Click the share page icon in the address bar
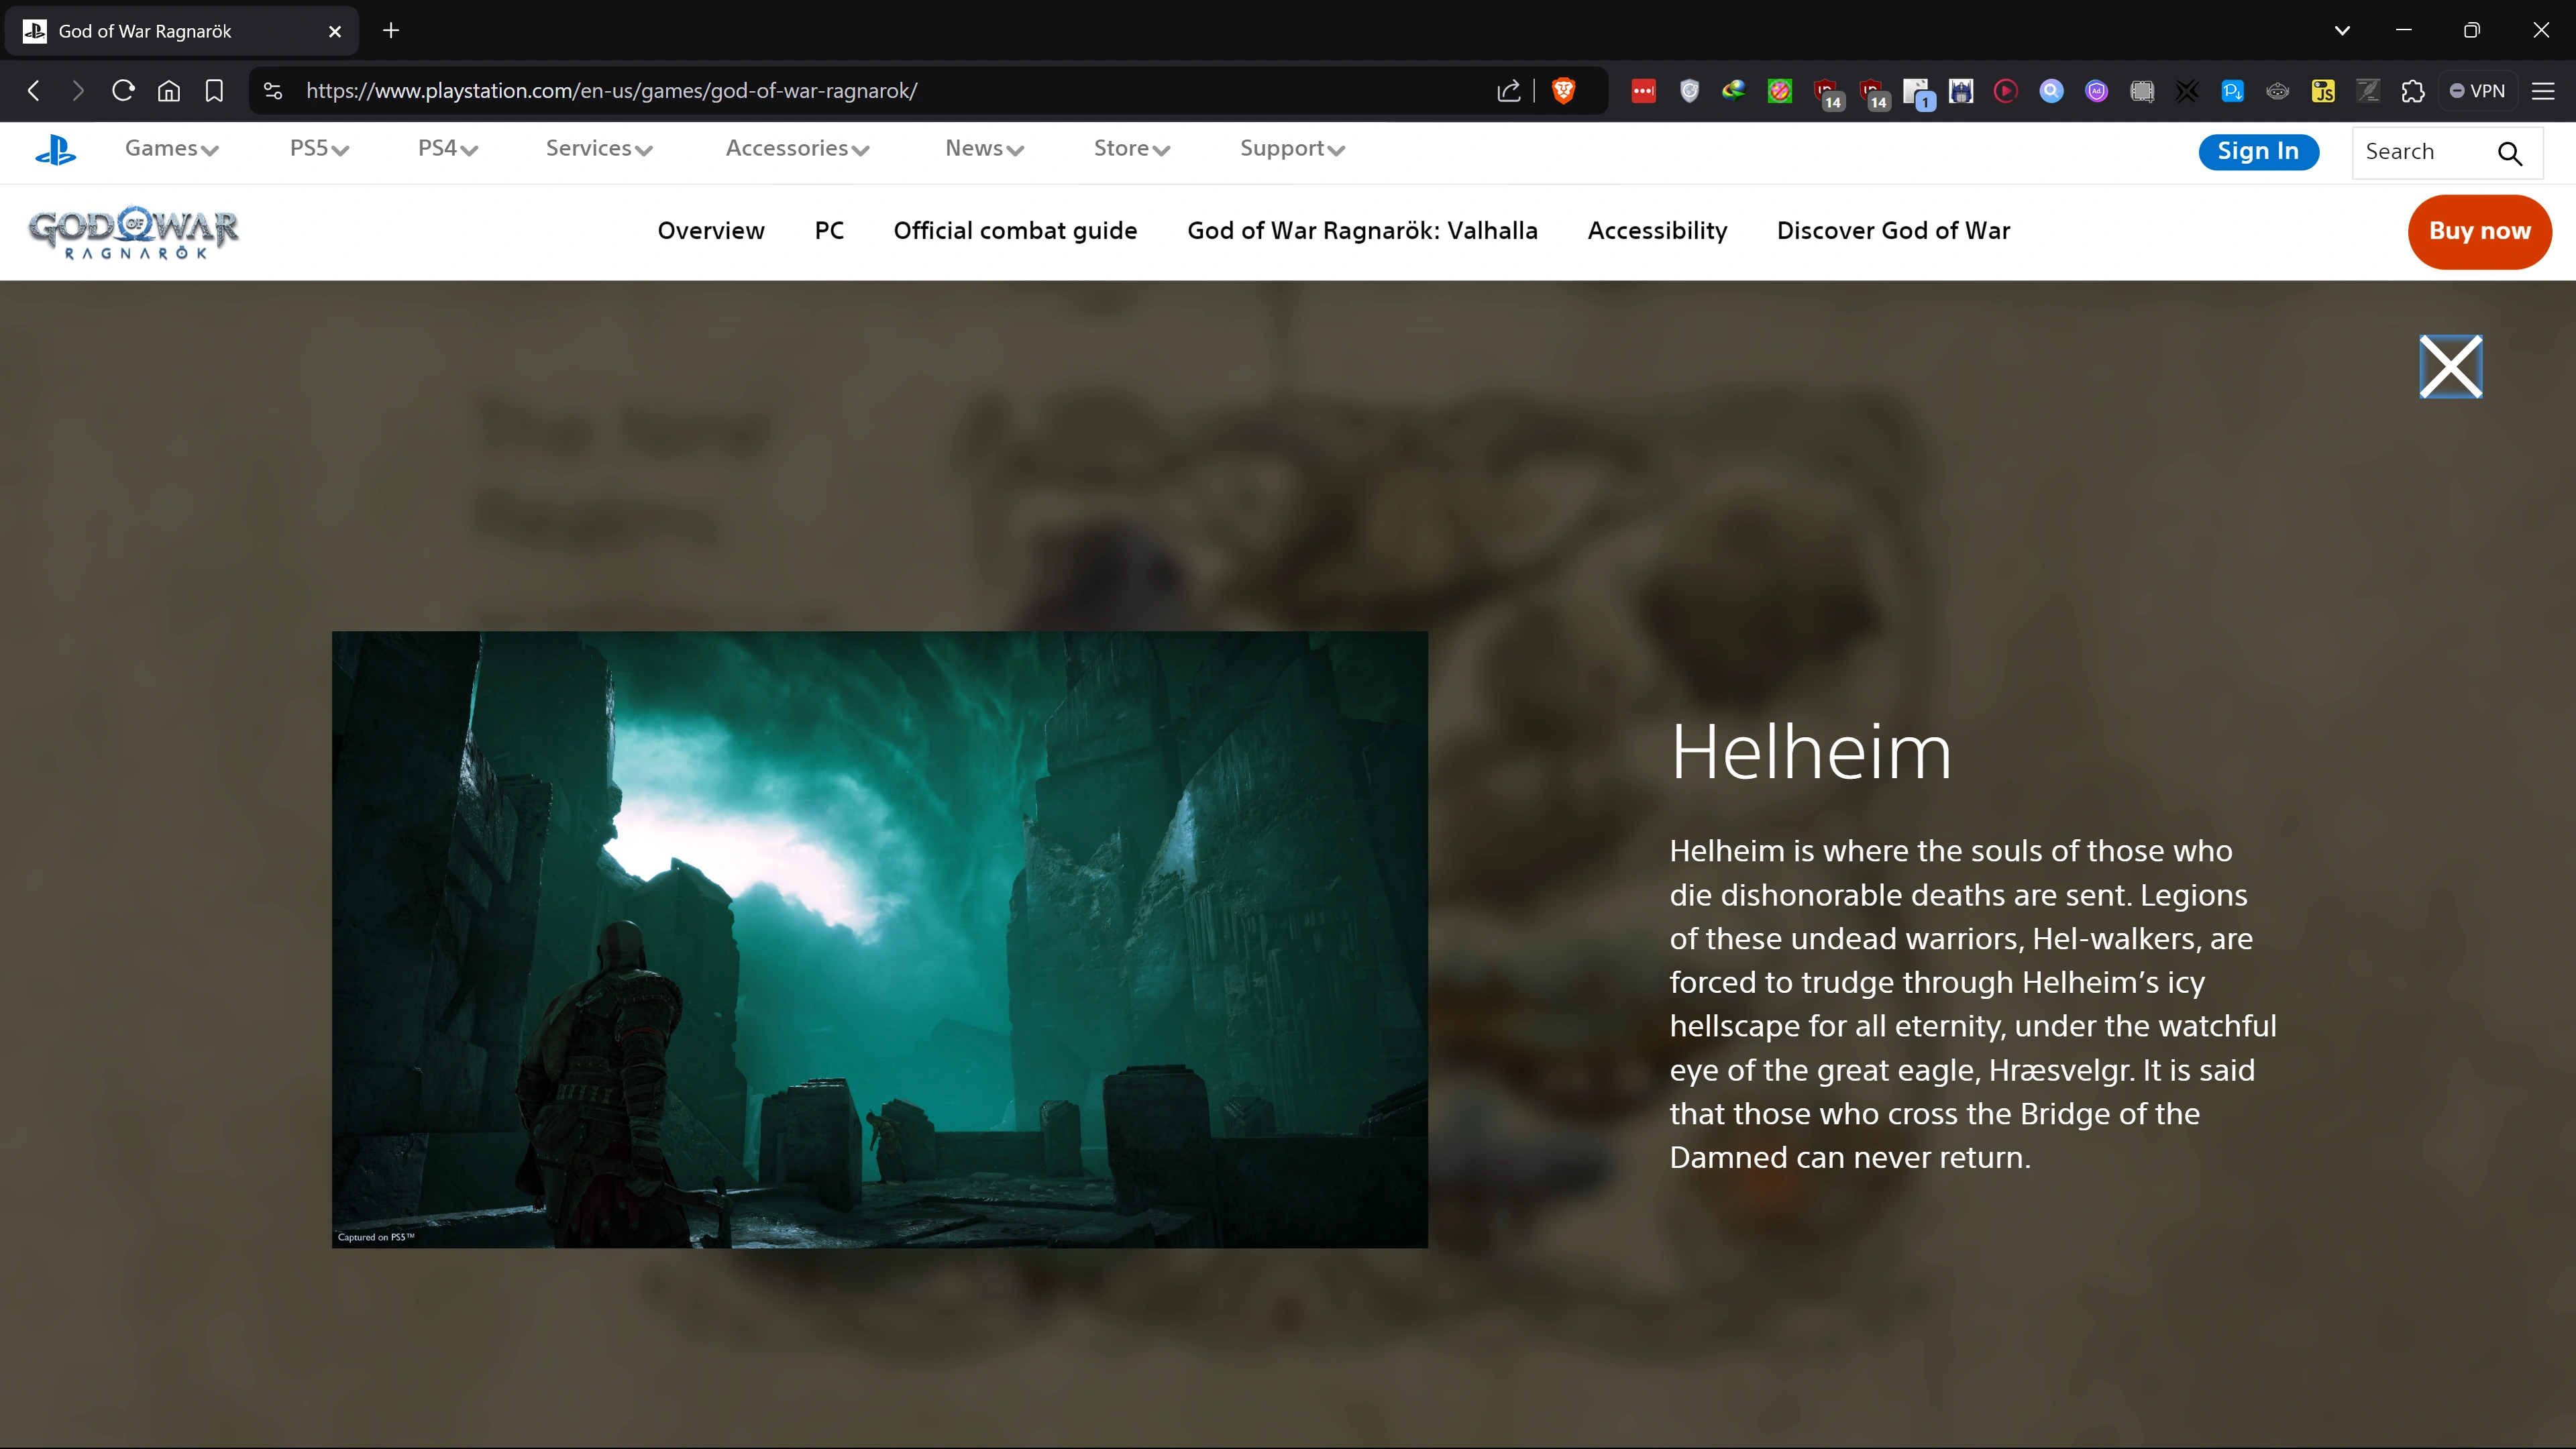This screenshot has width=2576, height=1449. click(x=1508, y=91)
